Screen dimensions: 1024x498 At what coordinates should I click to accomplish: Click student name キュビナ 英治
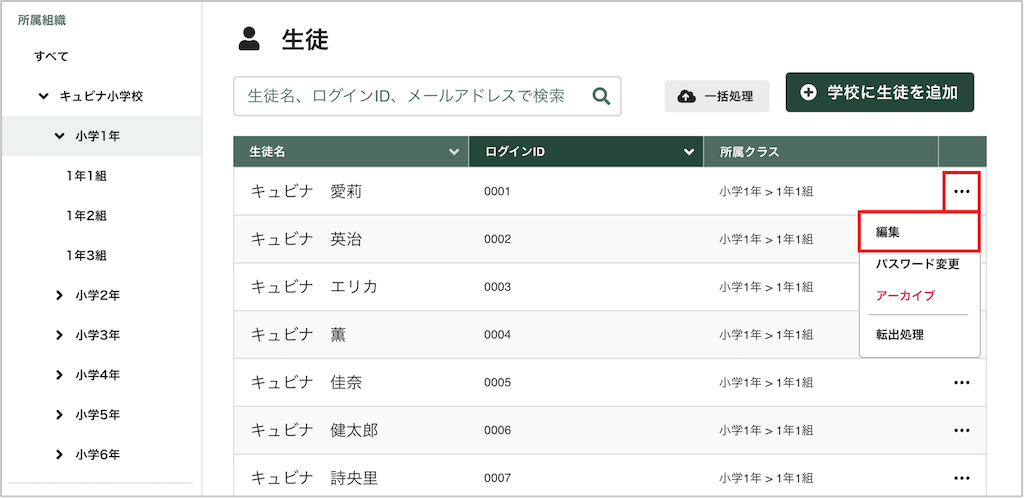tap(306, 240)
